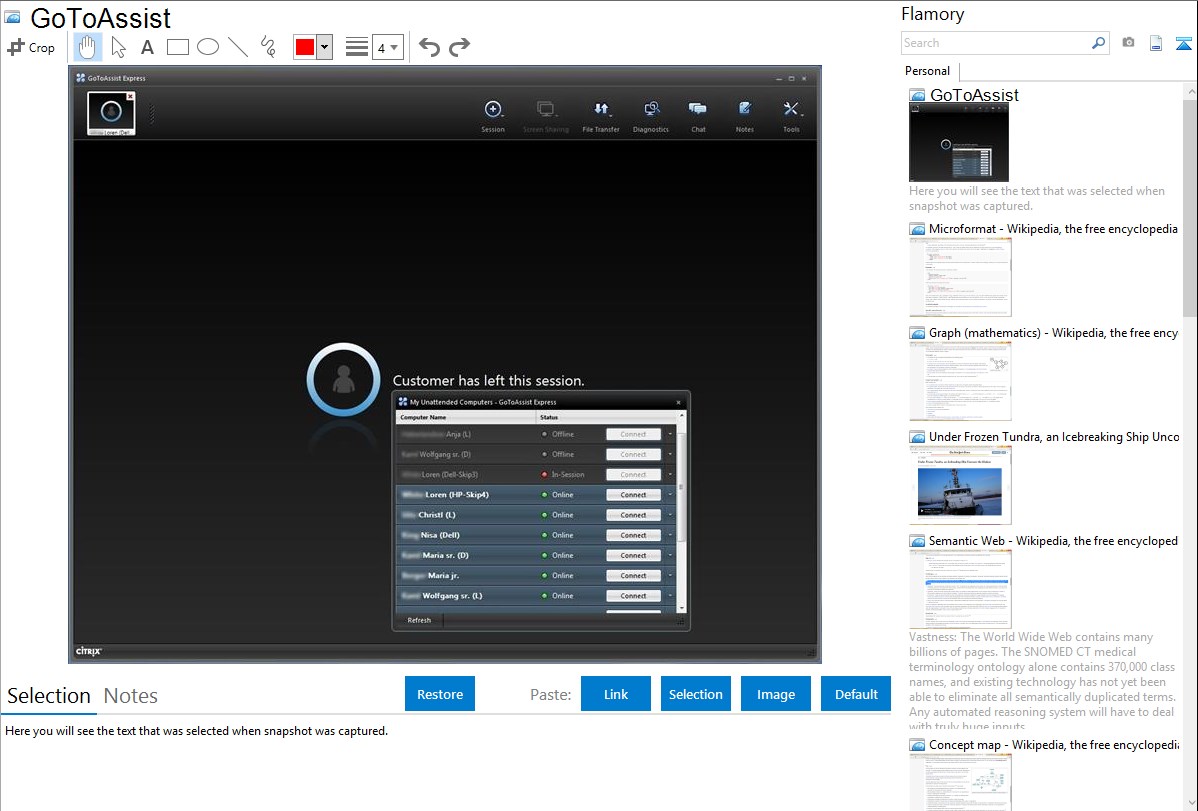The width and height of the screenshot is (1198, 811).
Task: Connect to Loren (HP-Skip4)
Action: pos(633,495)
